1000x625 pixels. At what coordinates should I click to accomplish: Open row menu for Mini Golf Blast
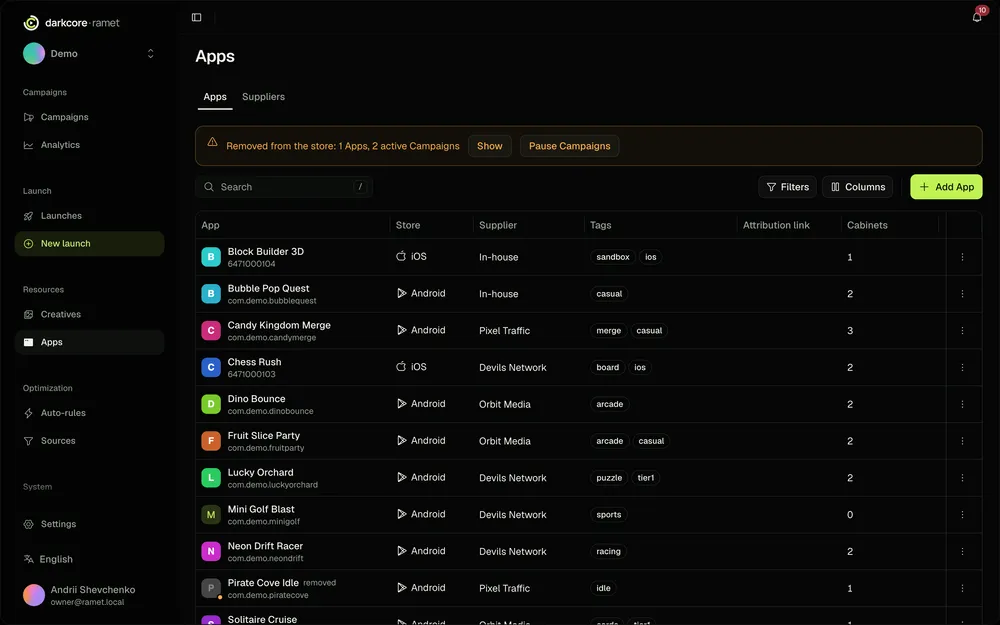962,515
